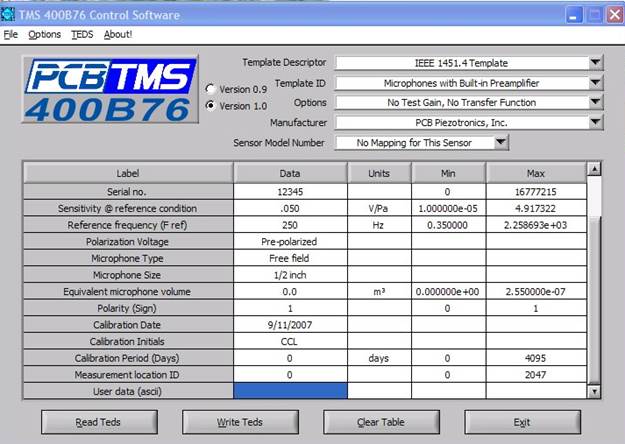Click the Microphone Type row label
Image resolution: width=625 pixels, height=444 pixels.
pyautogui.click(x=128, y=258)
